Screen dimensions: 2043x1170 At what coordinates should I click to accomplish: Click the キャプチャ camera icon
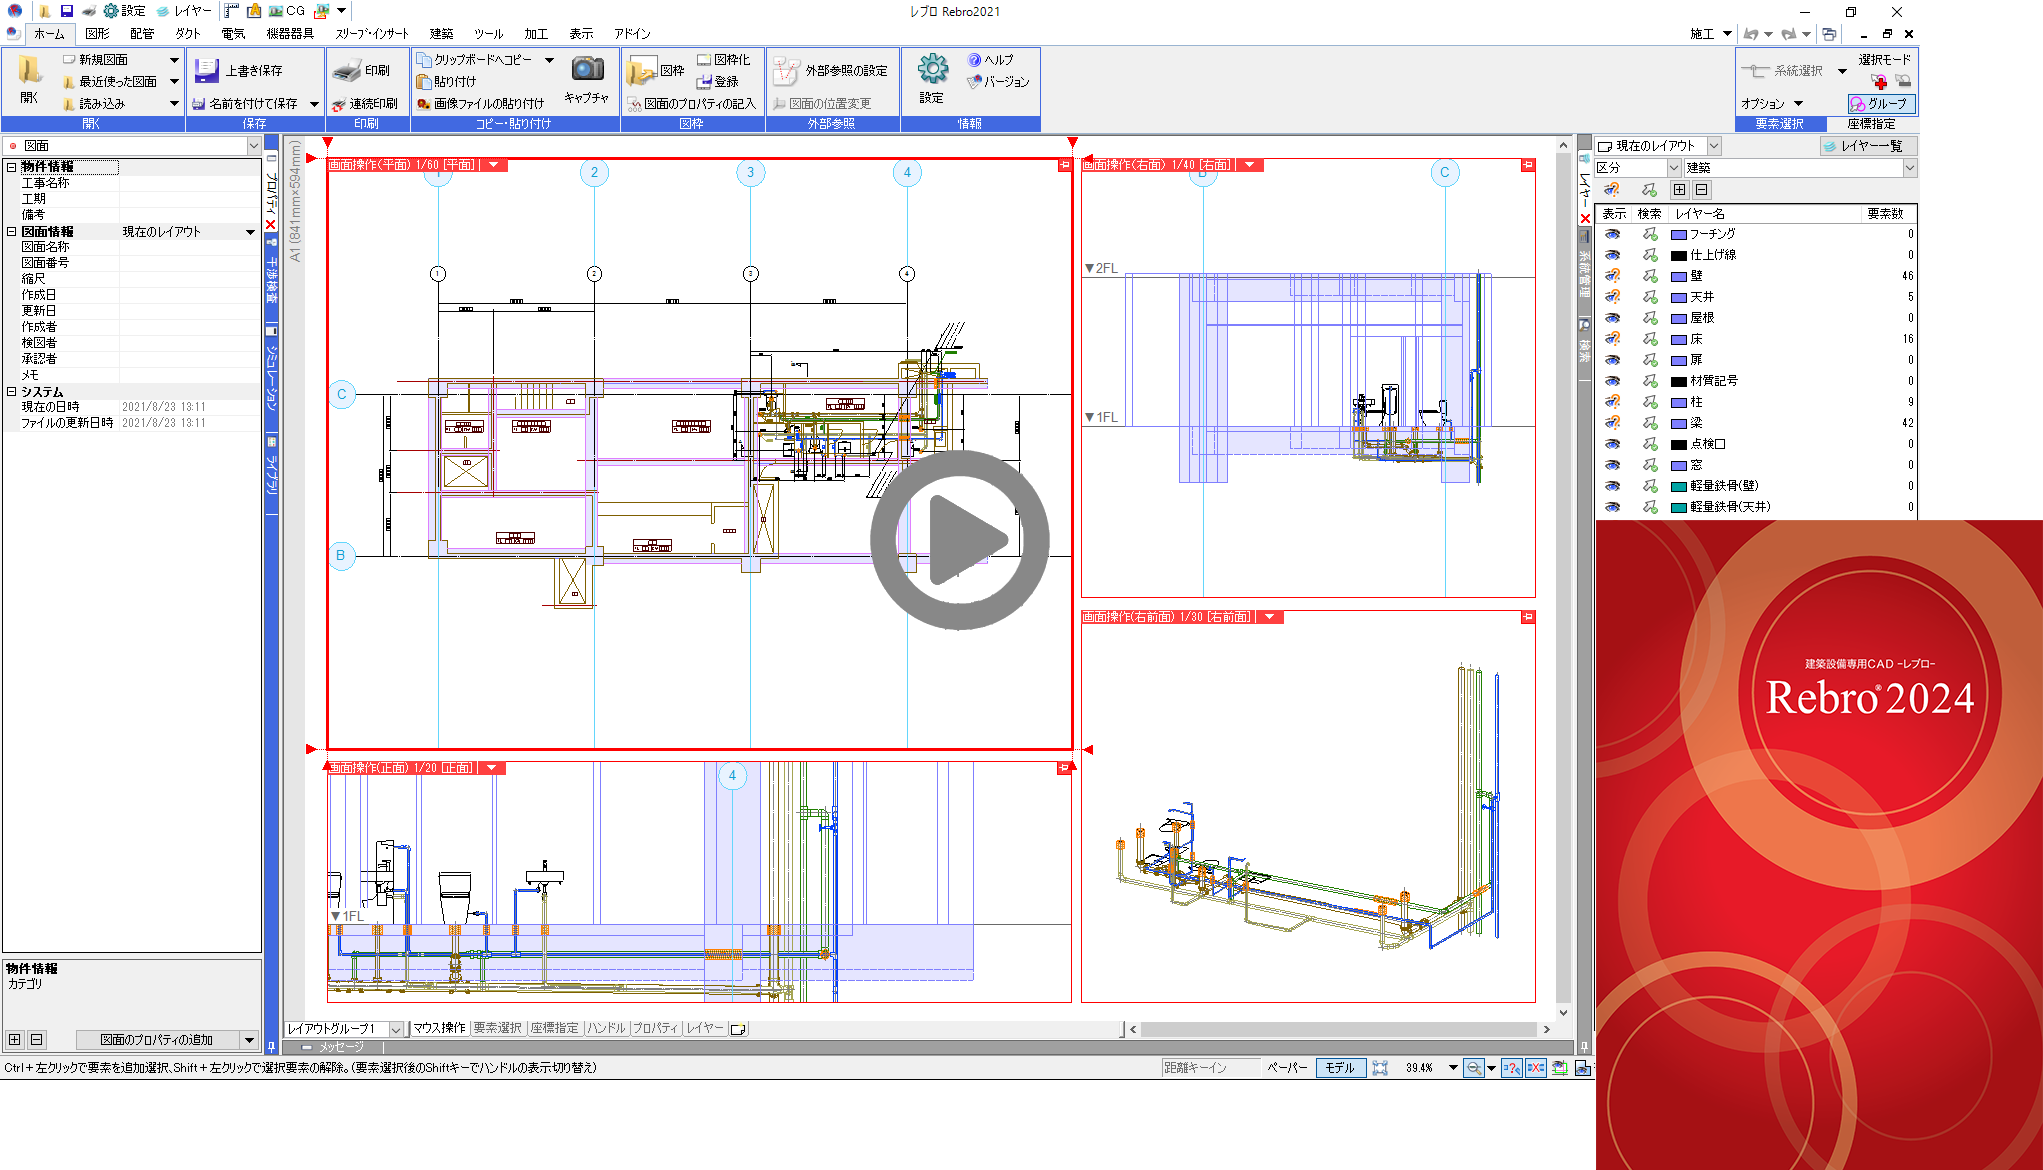(x=587, y=69)
